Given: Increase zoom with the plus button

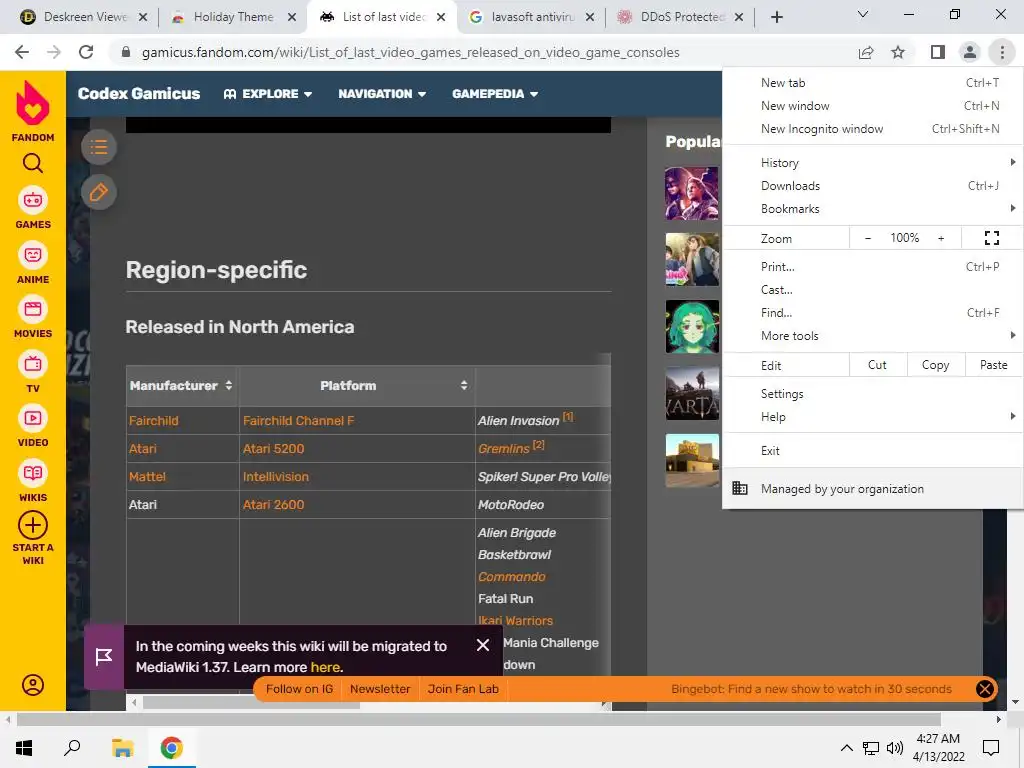Looking at the screenshot, I should tap(941, 238).
